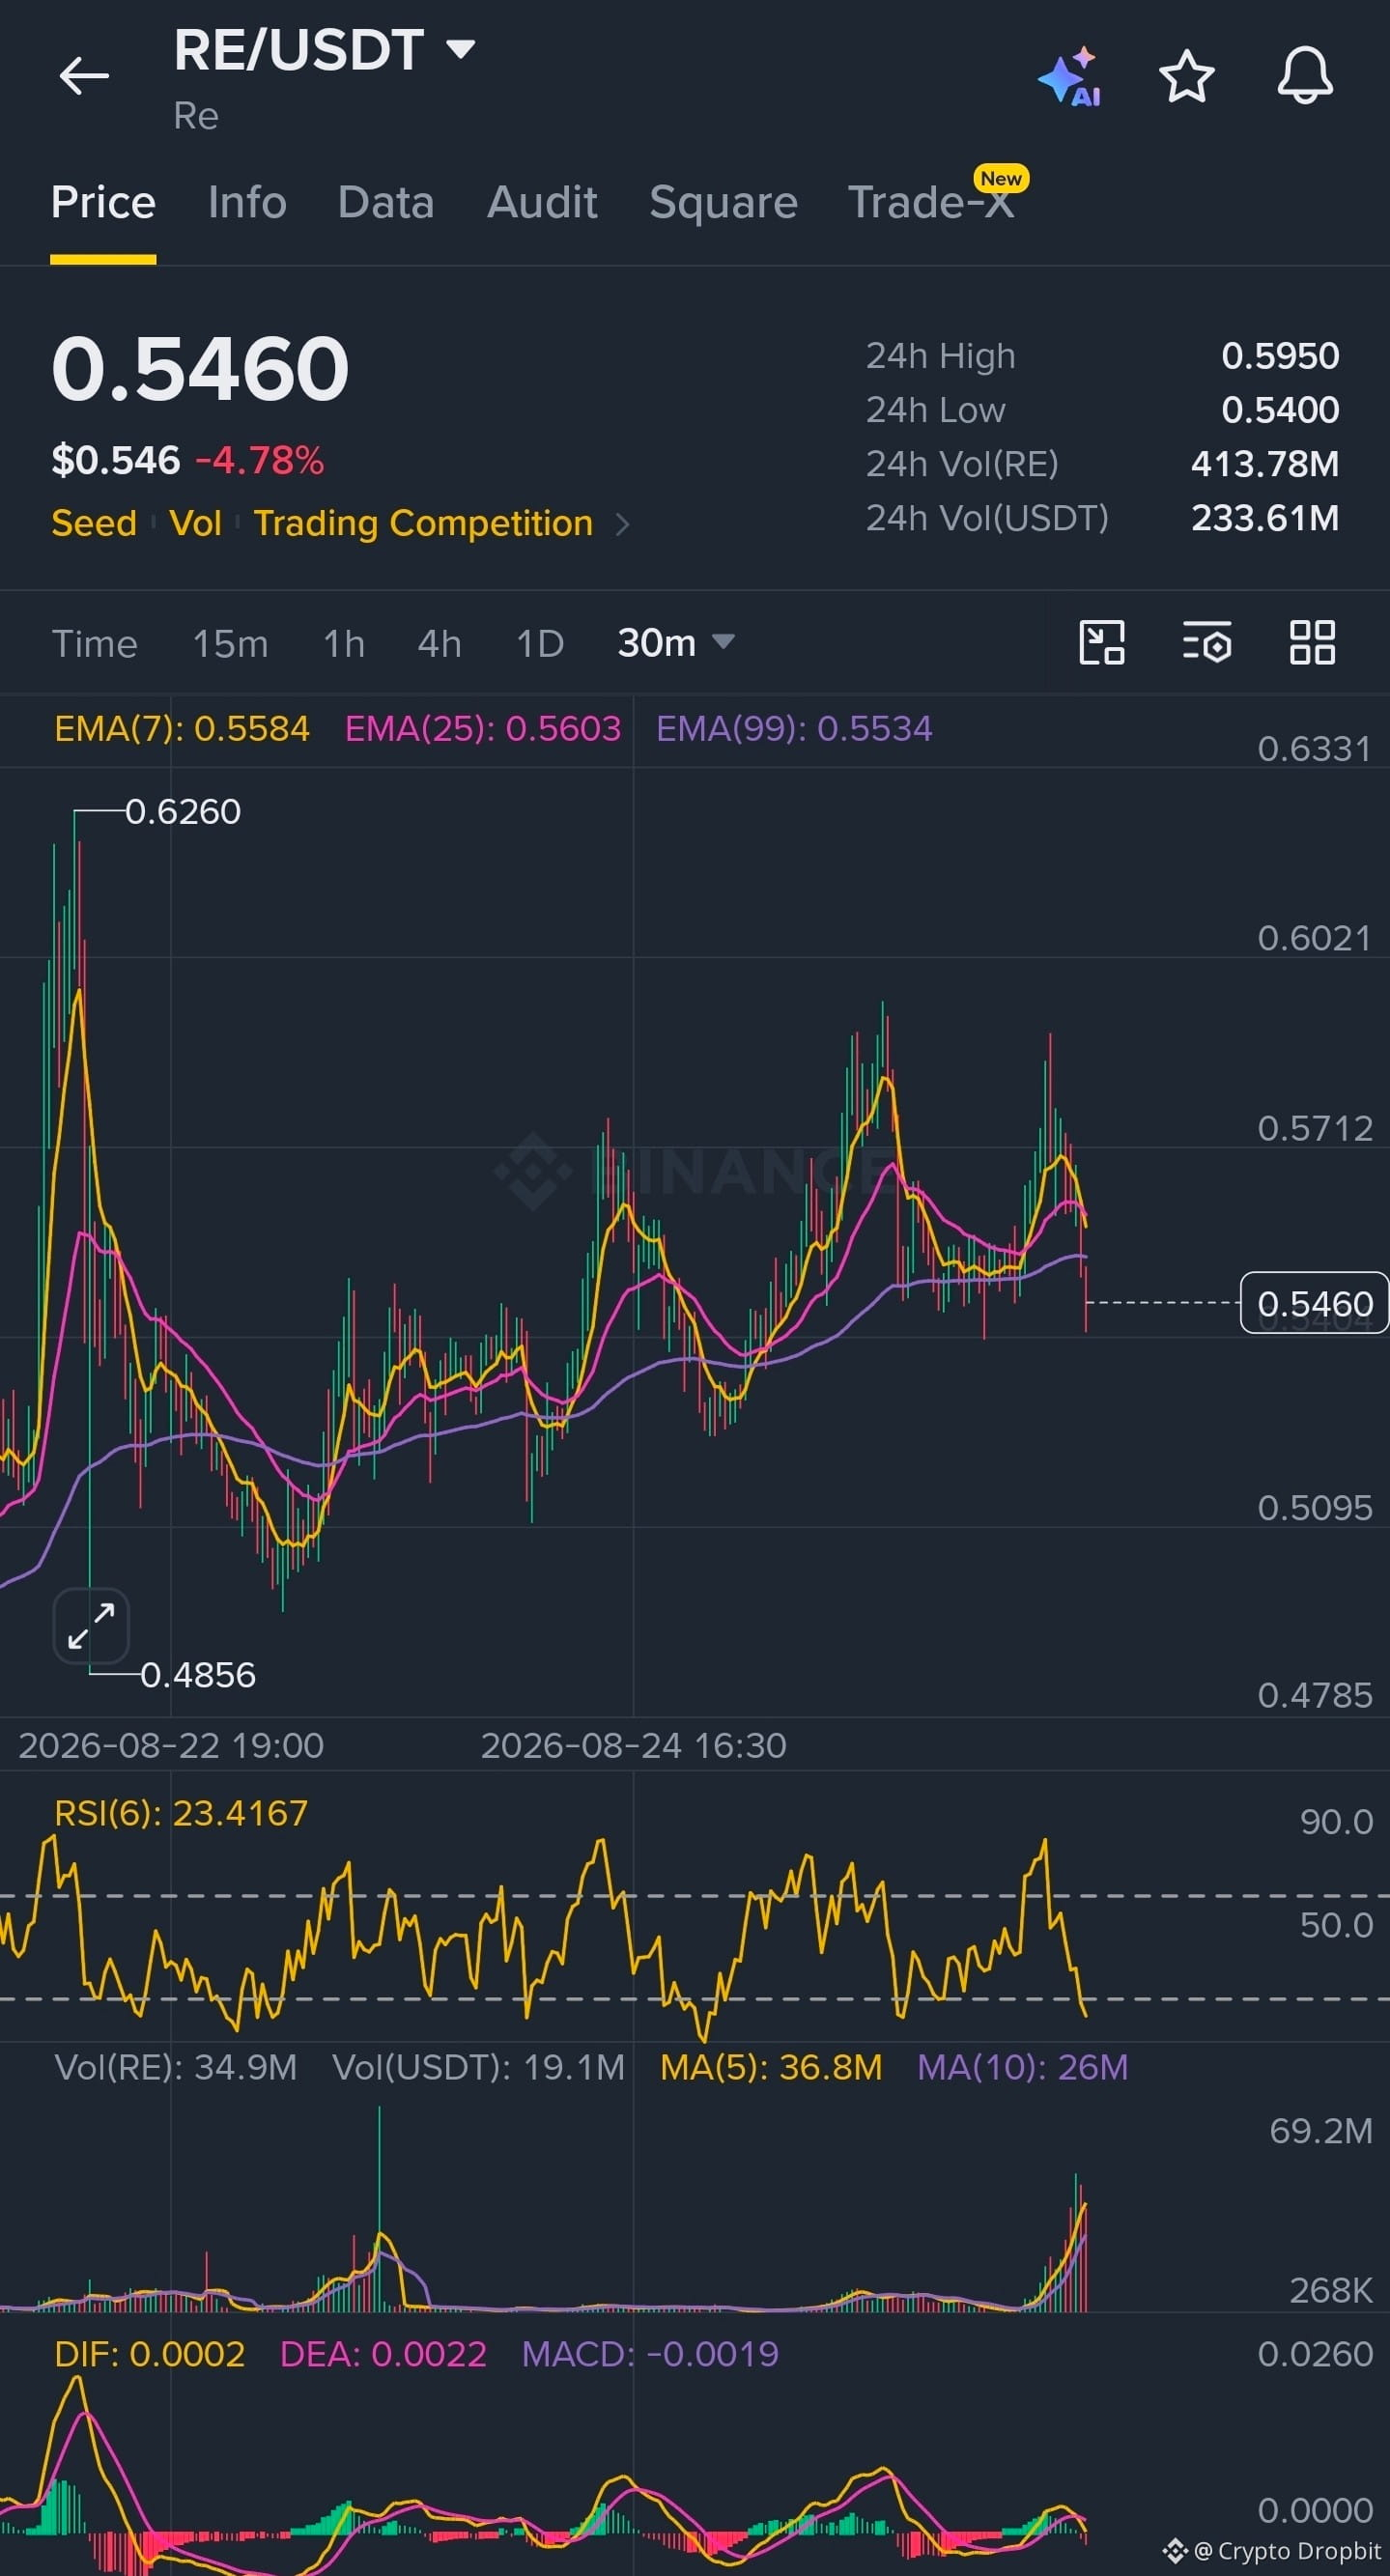The height and width of the screenshot is (2576, 1390).
Task: Tap the Seed tag link
Action: (94, 523)
